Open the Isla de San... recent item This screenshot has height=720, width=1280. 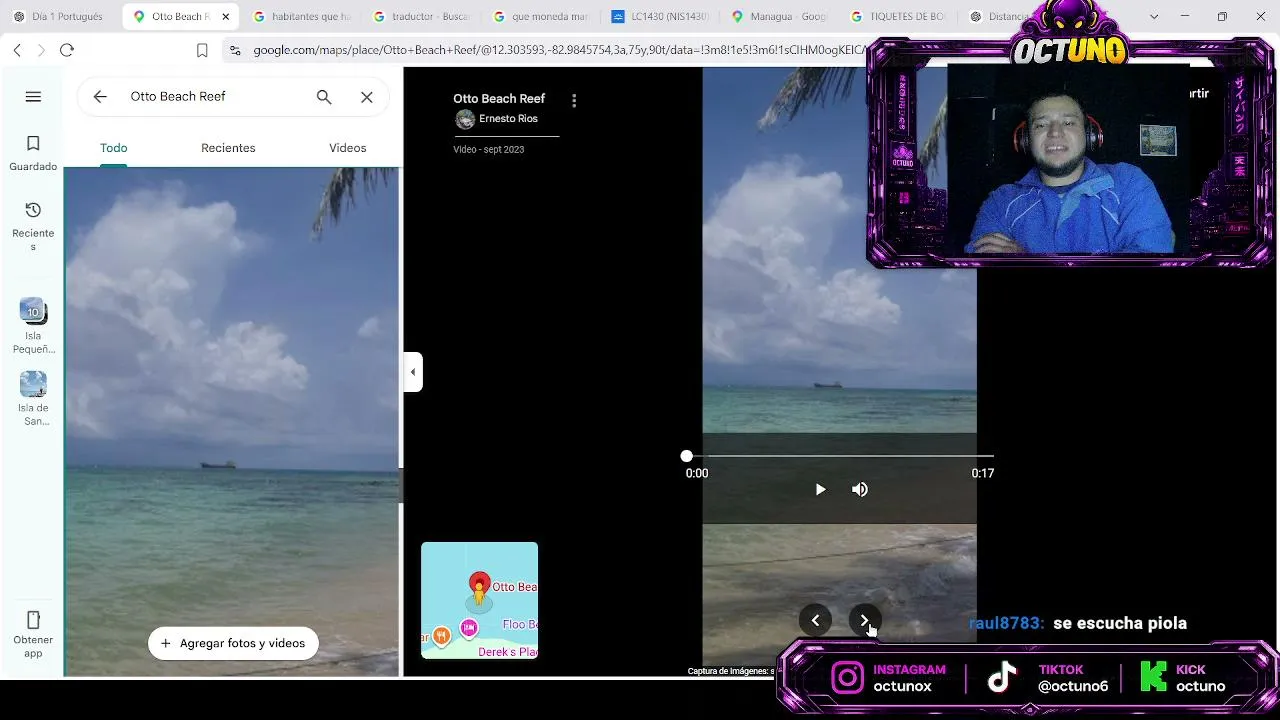(x=33, y=399)
